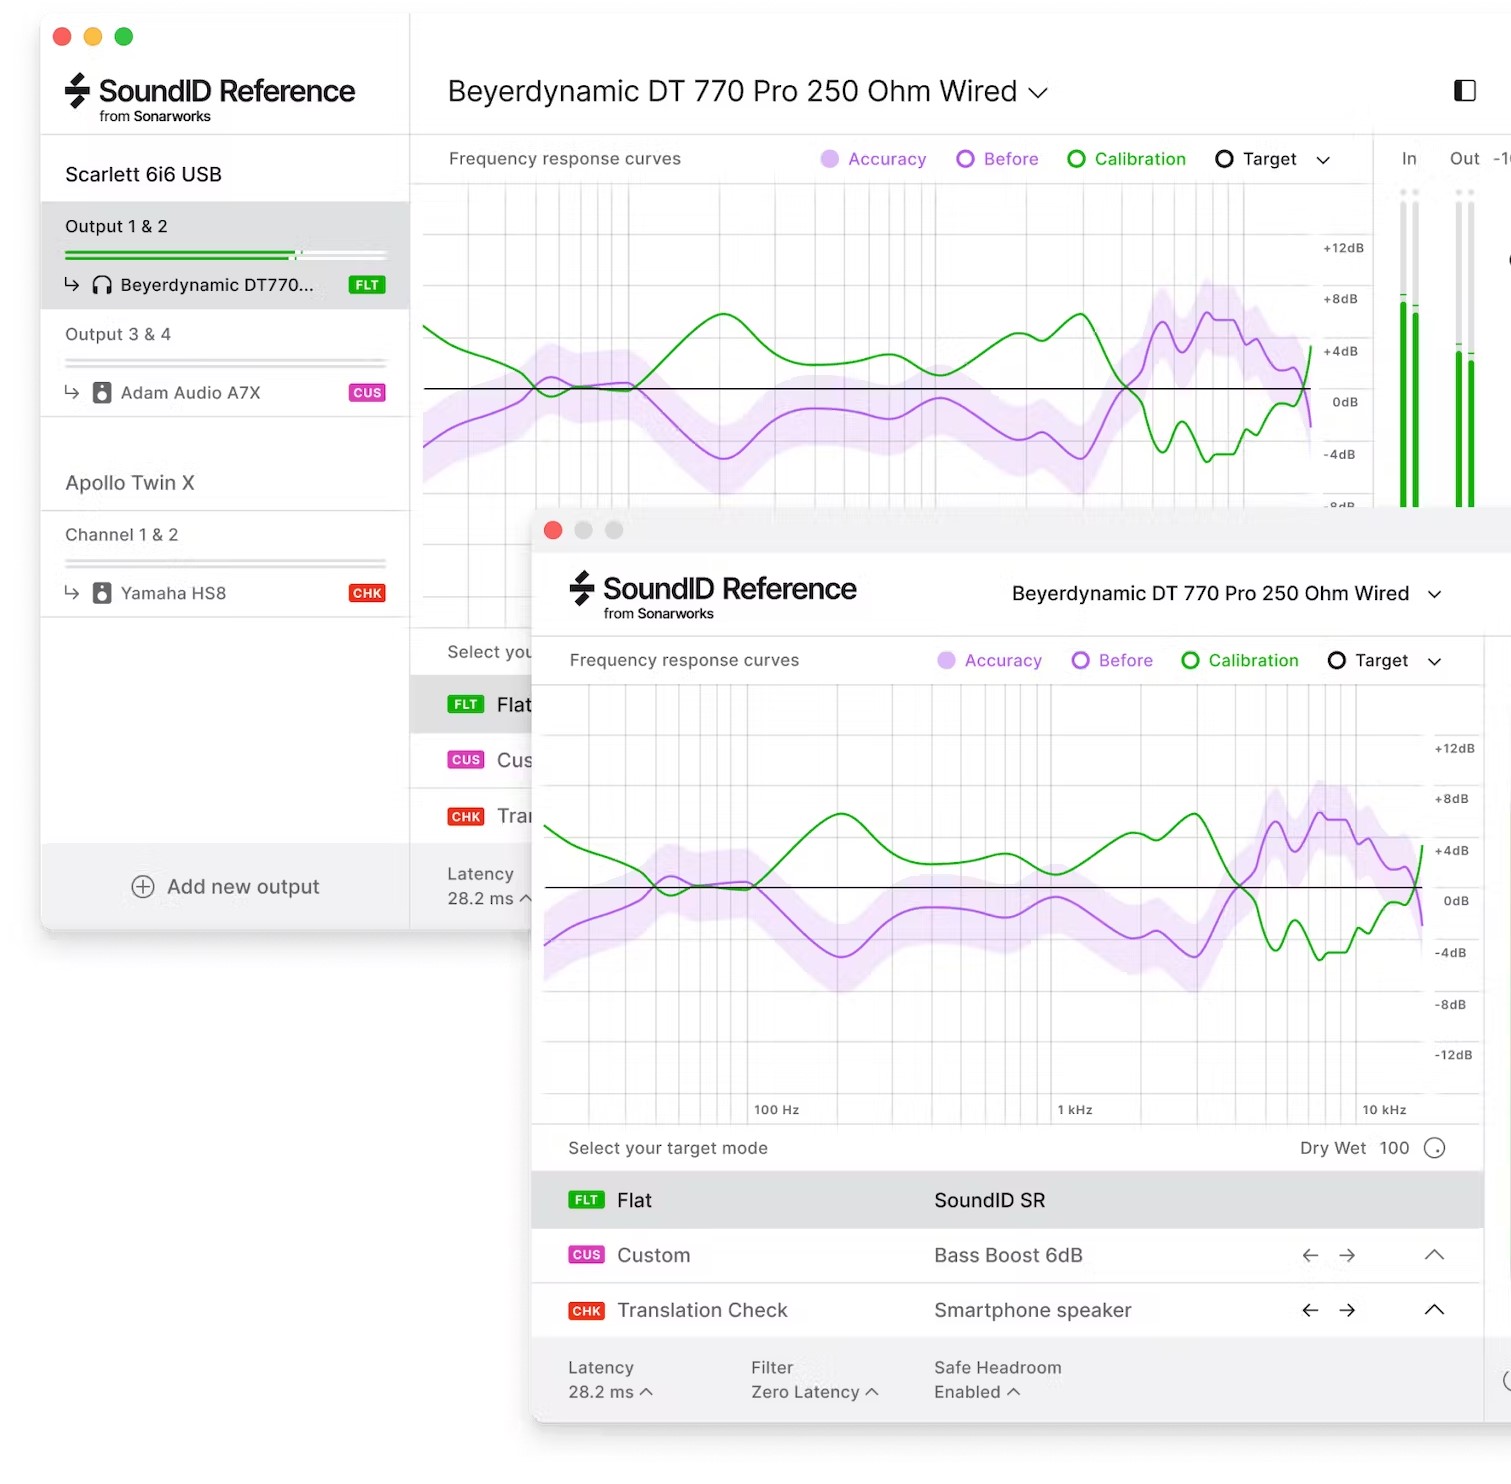This screenshot has height=1484, width=1511.
Task: Click the SoundID Reference logo in front window
Action: click(x=713, y=595)
